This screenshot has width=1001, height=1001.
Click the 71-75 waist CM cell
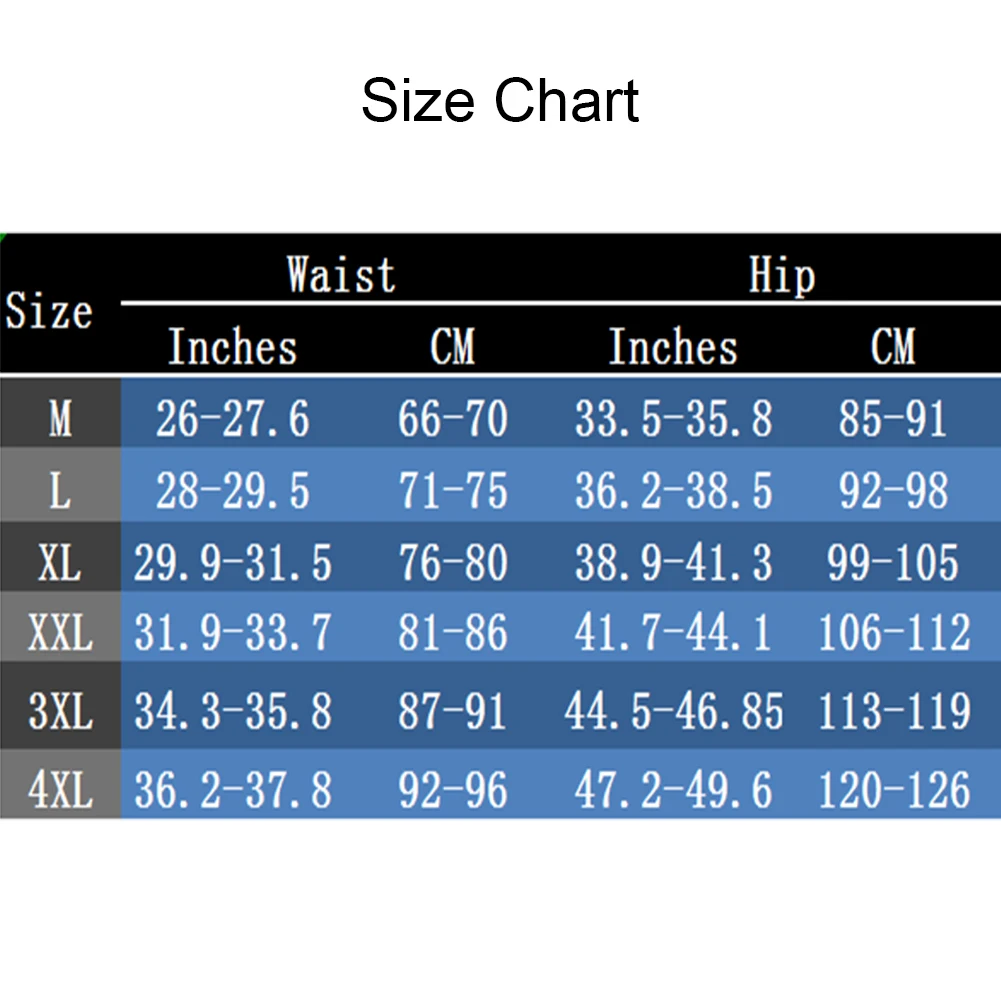point(453,490)
